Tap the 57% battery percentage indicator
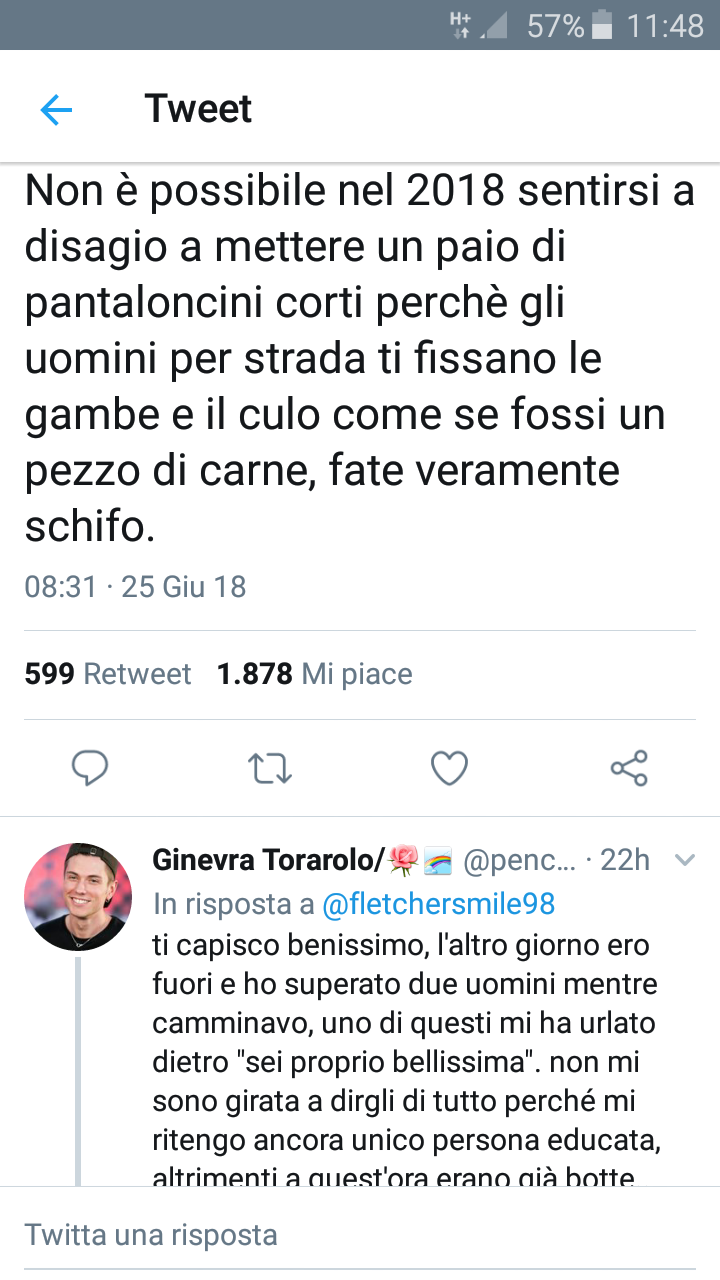 [556, 26]
